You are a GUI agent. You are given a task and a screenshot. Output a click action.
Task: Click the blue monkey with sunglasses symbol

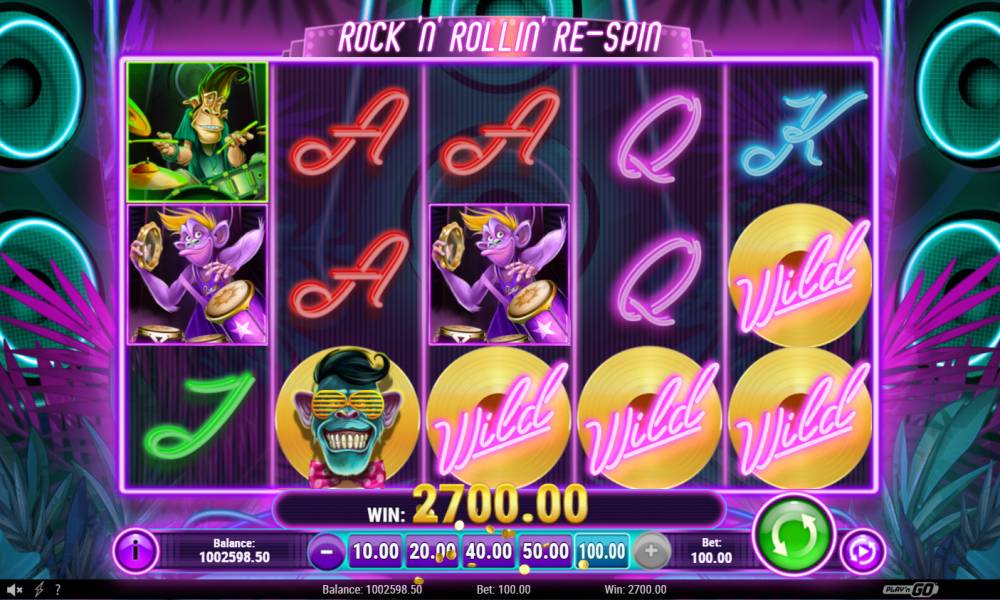click(348, 418)
